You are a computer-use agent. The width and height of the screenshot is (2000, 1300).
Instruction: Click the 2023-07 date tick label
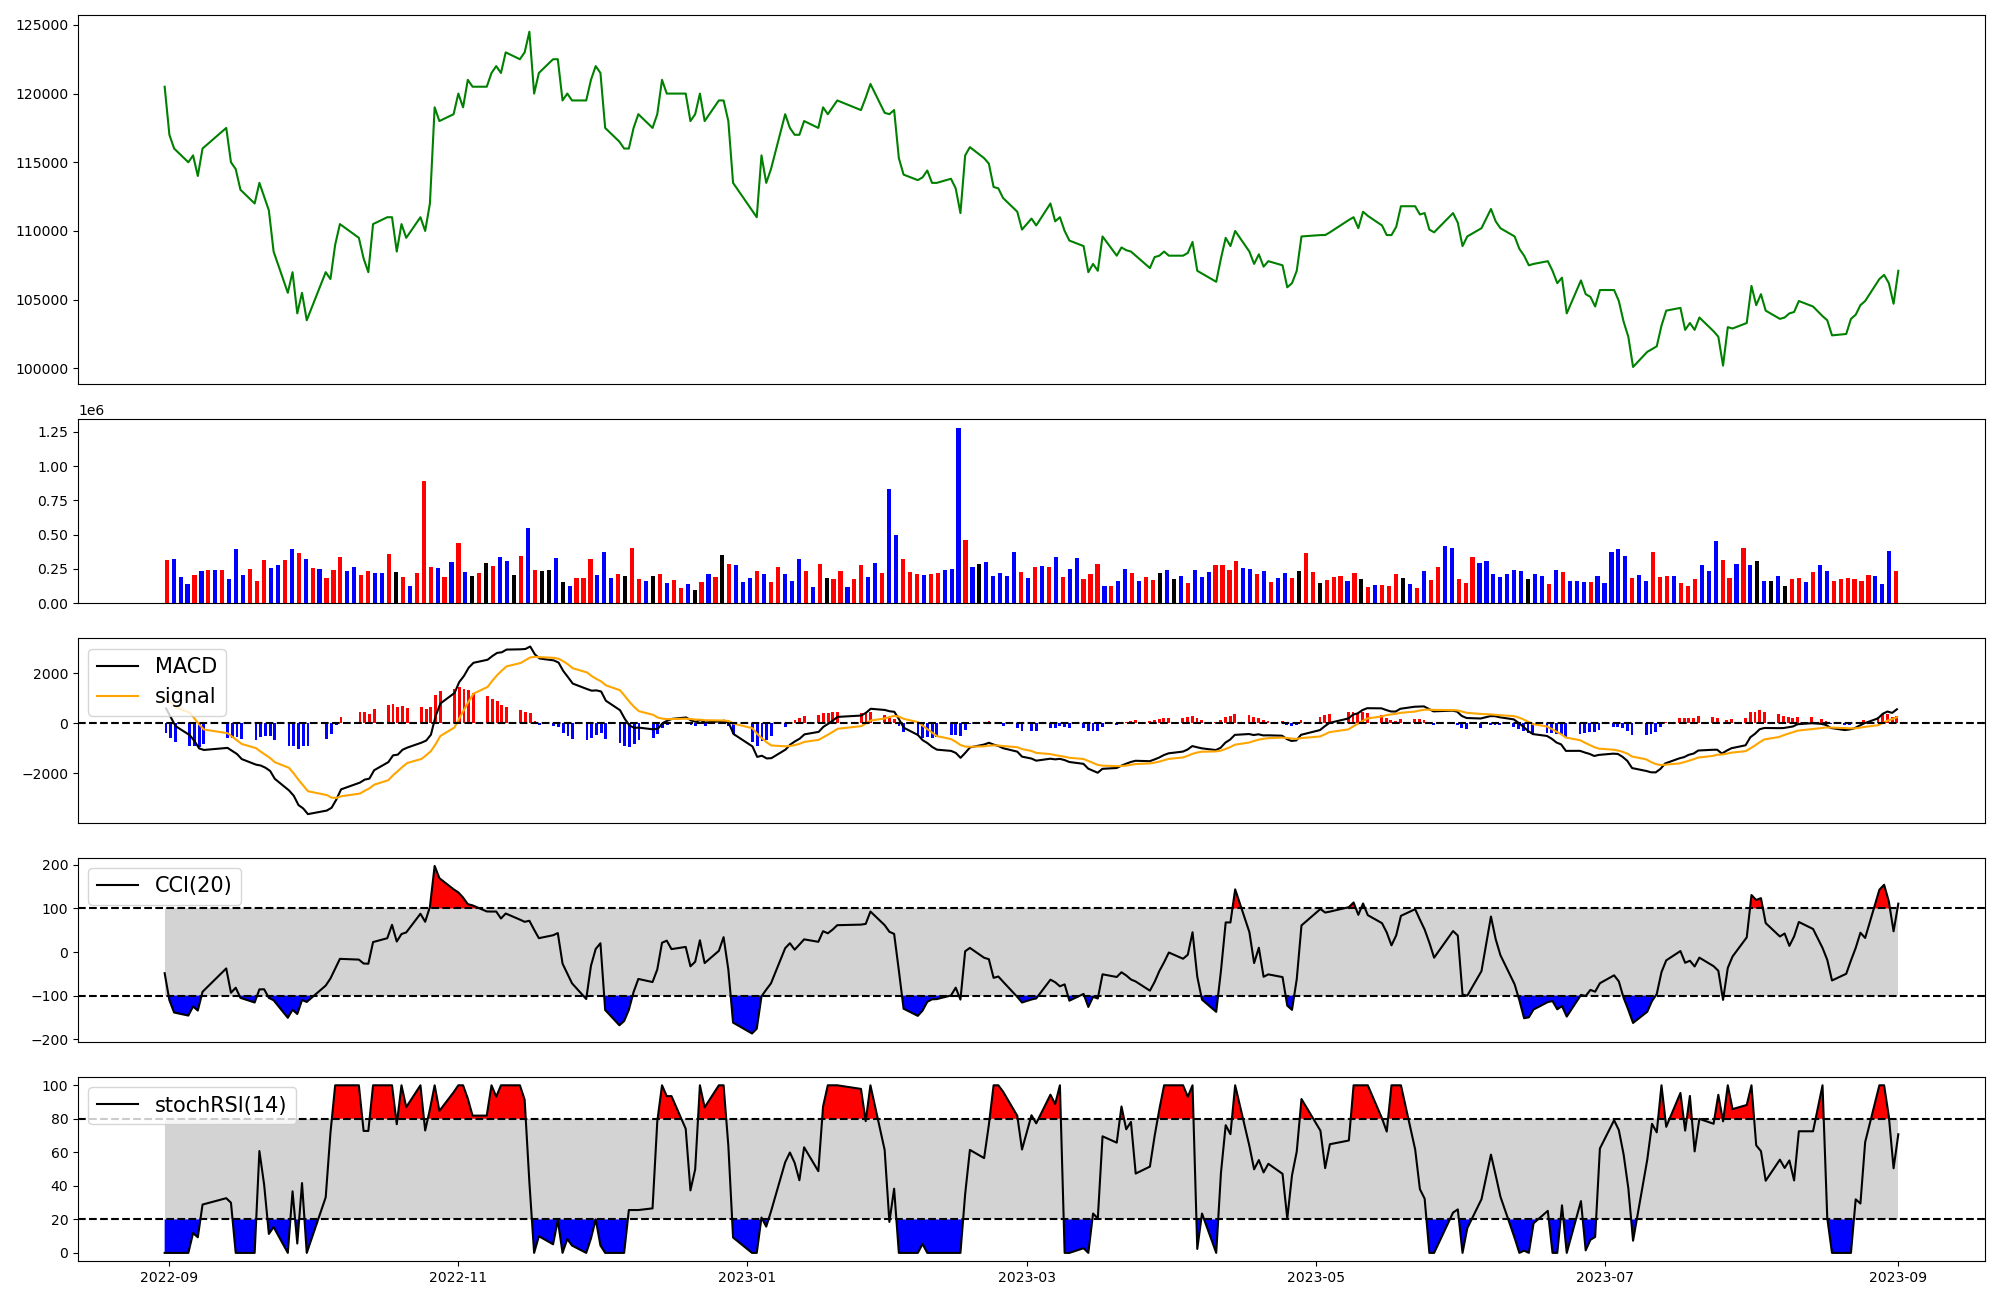[x=1605, y=1277]
